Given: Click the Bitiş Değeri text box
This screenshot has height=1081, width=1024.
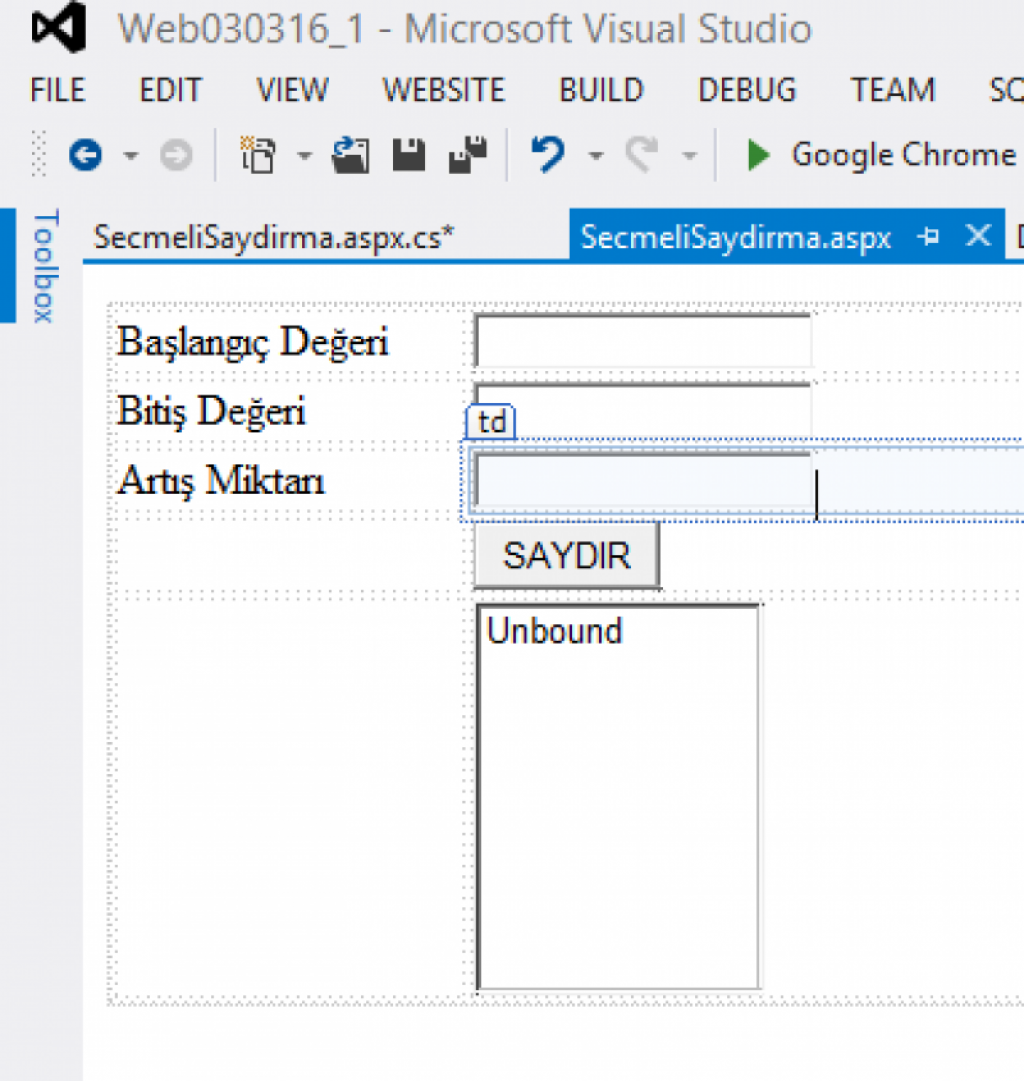Looking at the screenshot, I should (x=643, y=410).
